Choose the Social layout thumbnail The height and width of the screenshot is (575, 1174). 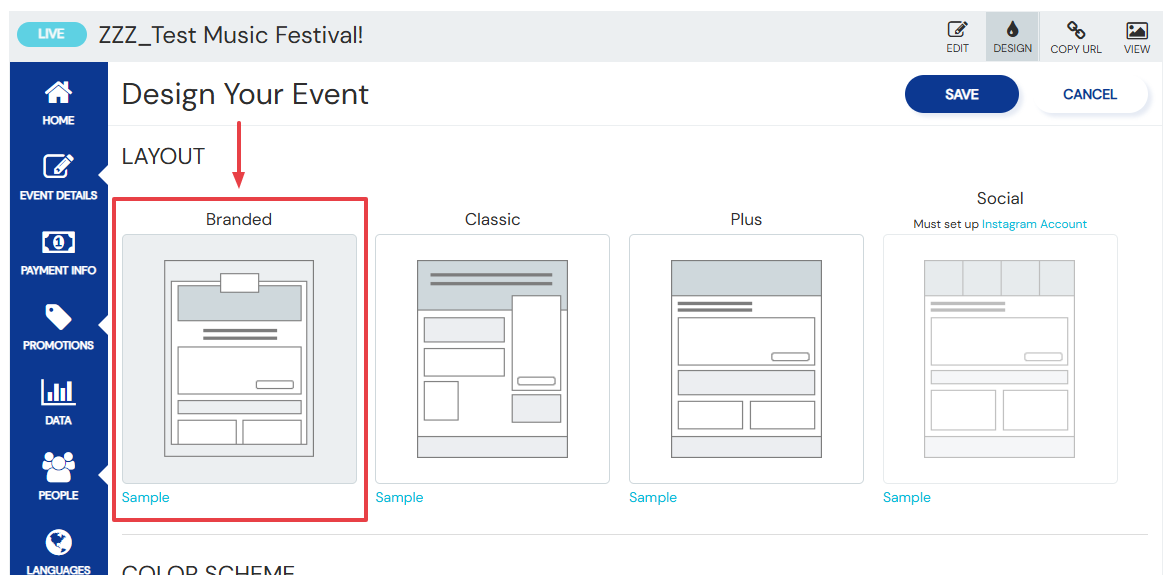point(1000,359)
